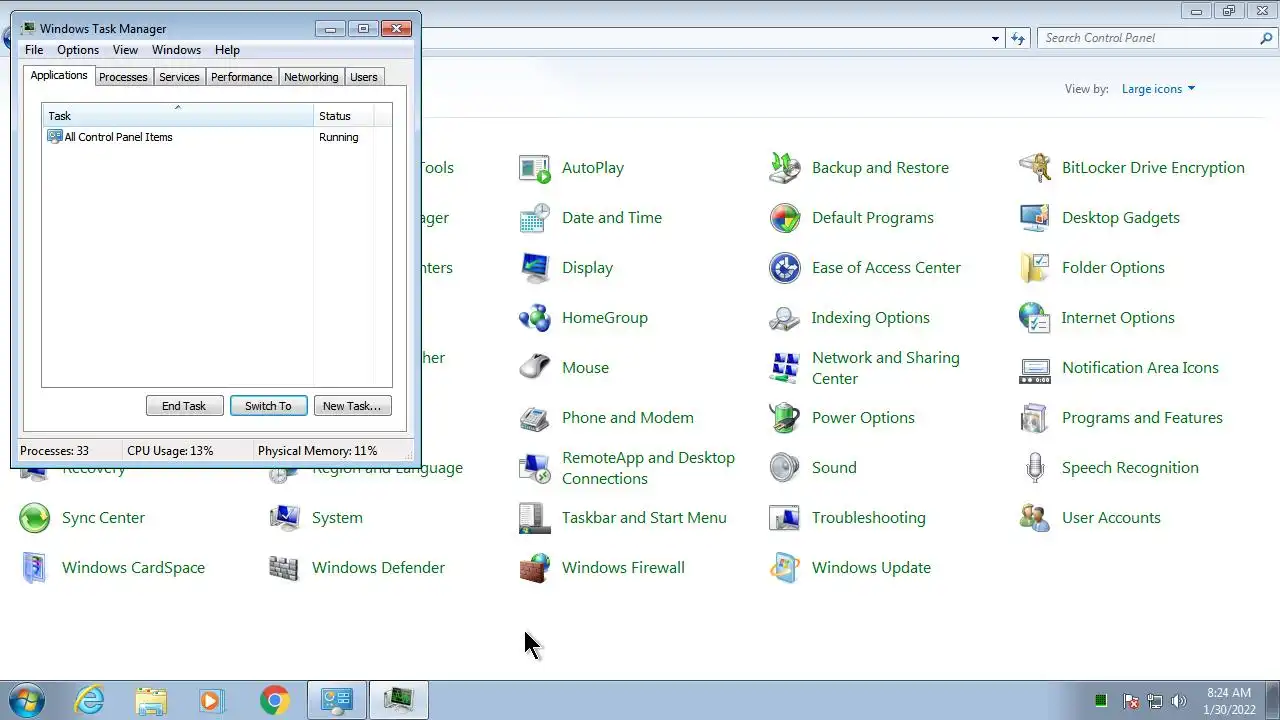Viewport: 1280px width, 720px height.
Task: Click the RemoteApp and Desktop Connections icon
Action: tap(534, 468)
